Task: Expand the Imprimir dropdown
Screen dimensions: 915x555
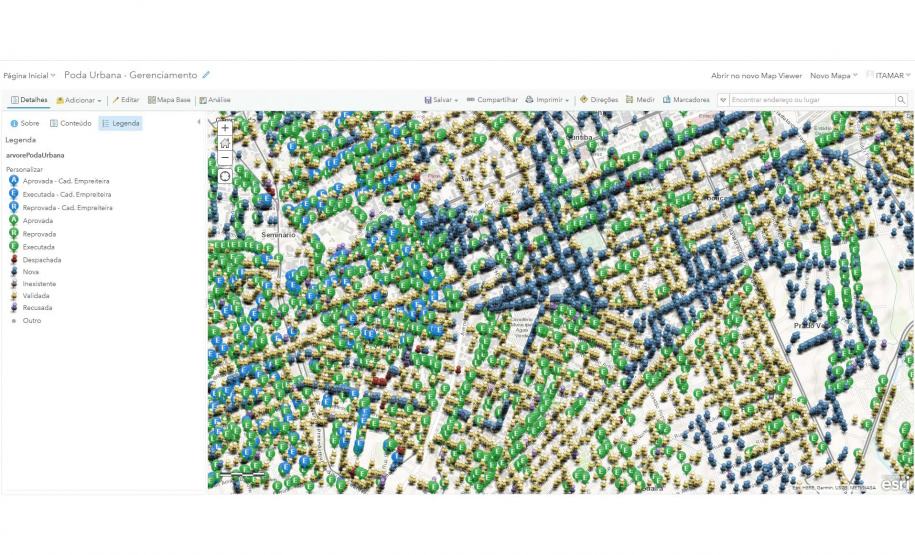Action: tap(547, 100)
